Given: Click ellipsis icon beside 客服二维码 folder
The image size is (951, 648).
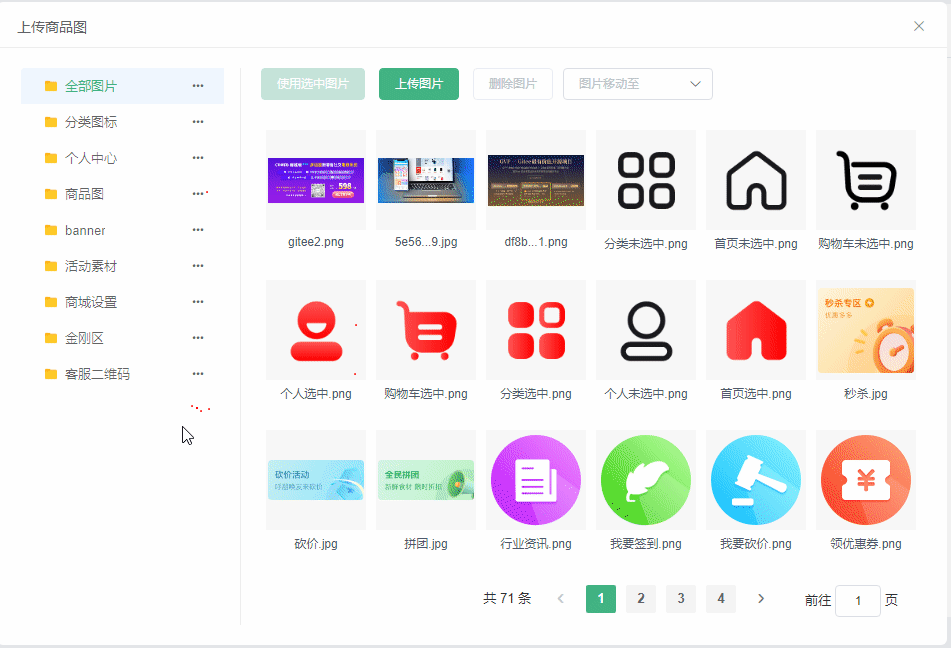Looking at the screenshot, I should pyautogui.click(x=198, y=374).
